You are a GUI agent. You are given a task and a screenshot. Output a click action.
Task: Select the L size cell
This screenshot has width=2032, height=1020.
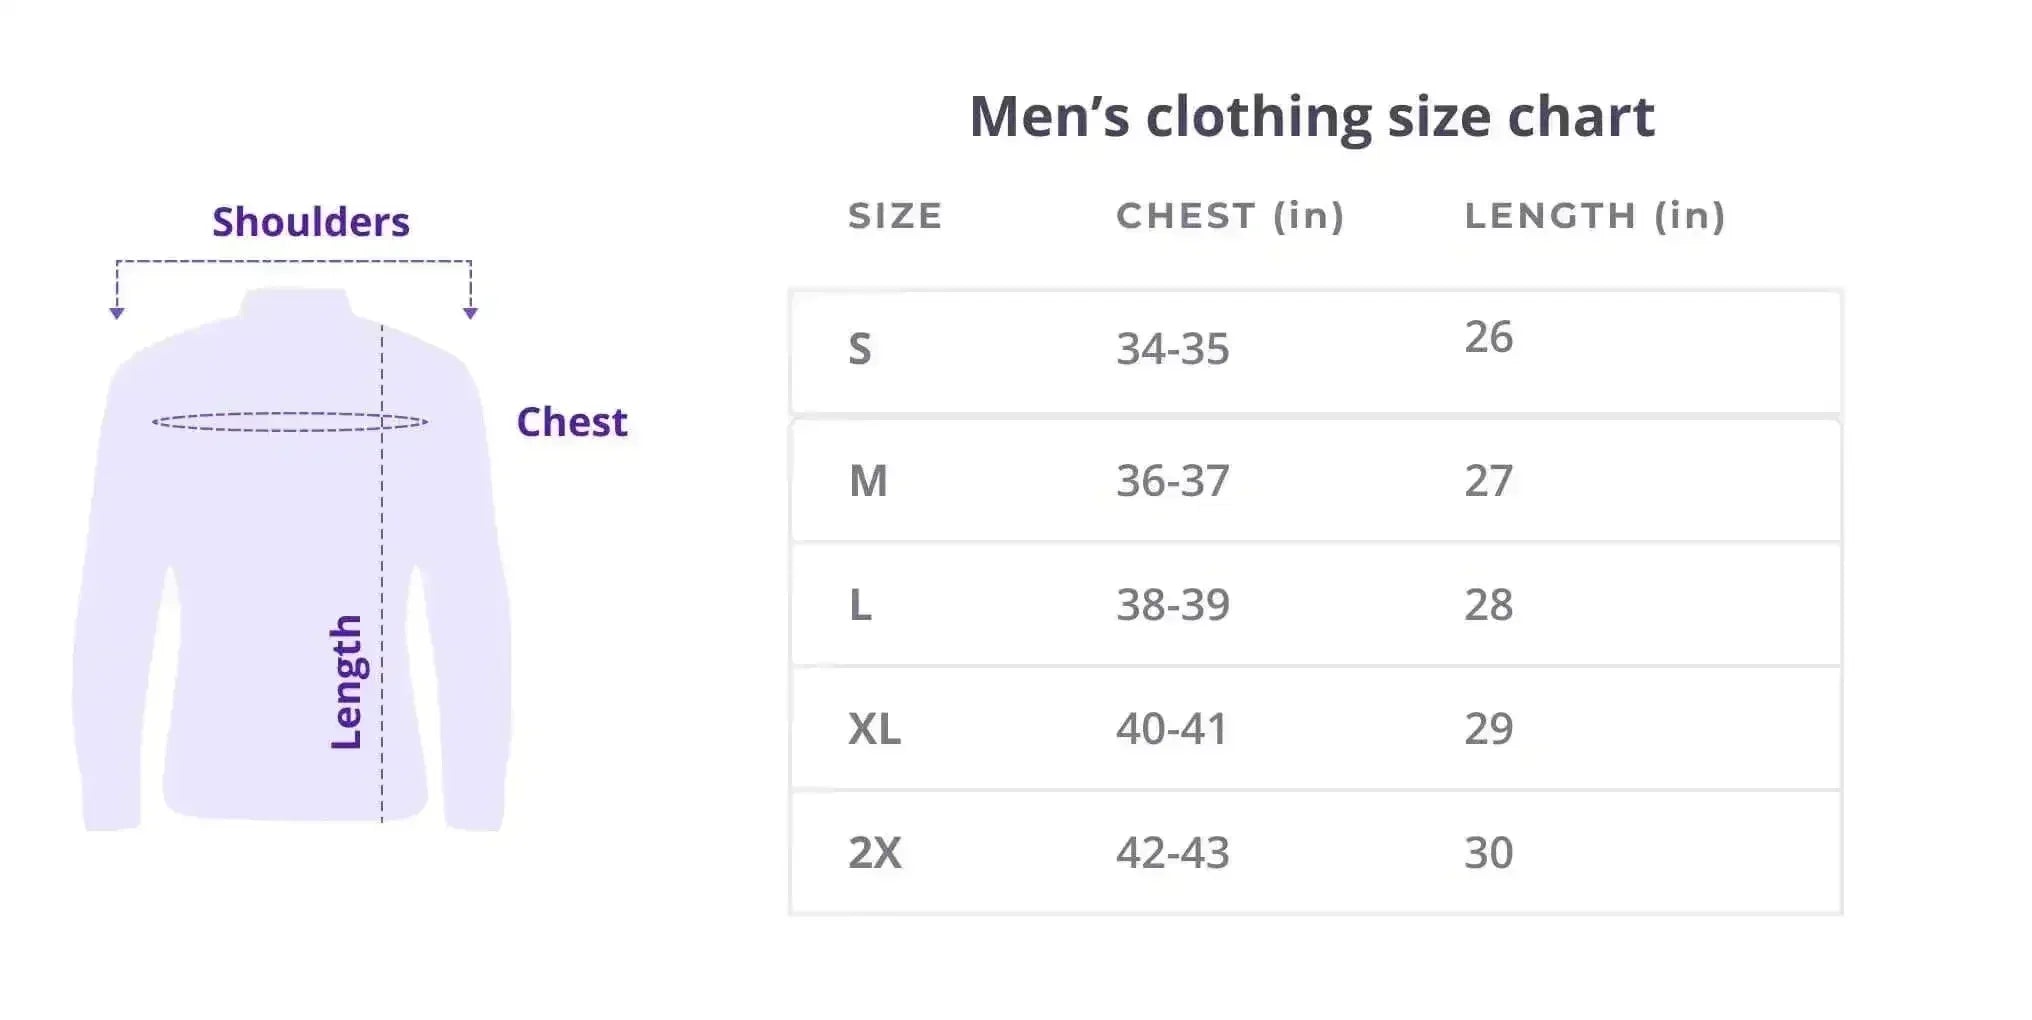click(x=860, y=605)
